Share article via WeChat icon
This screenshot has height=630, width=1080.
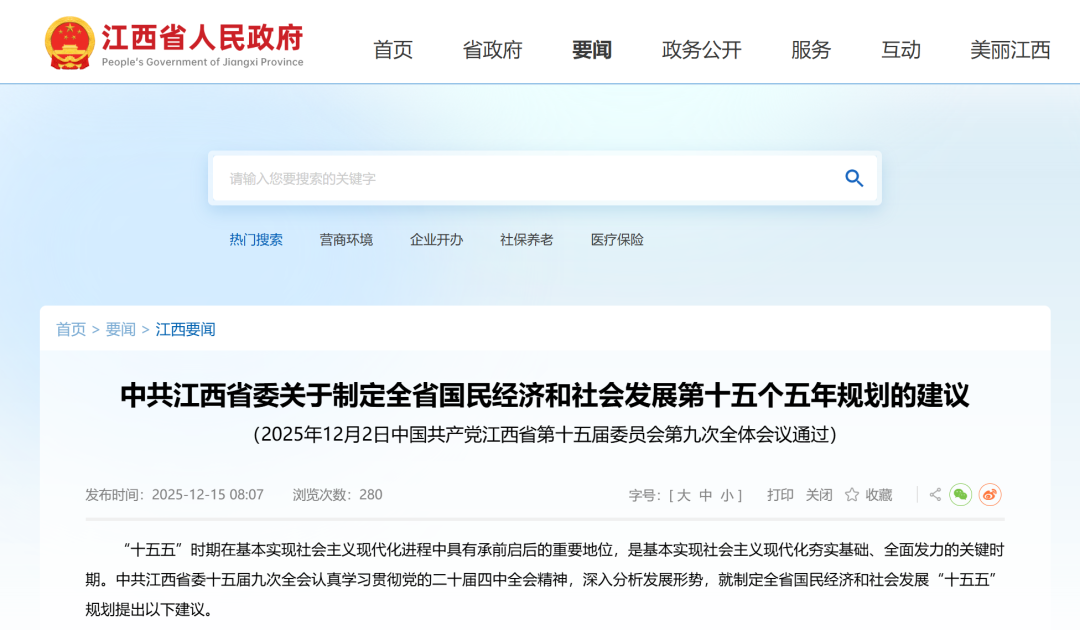click(x=960, y=494)
